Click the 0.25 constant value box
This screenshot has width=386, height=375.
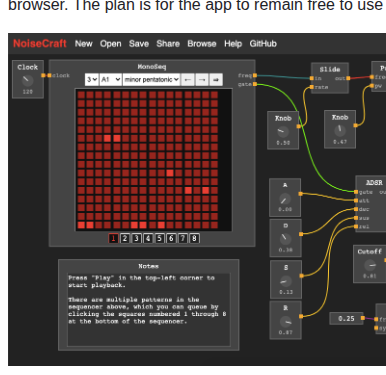[346, 318]
